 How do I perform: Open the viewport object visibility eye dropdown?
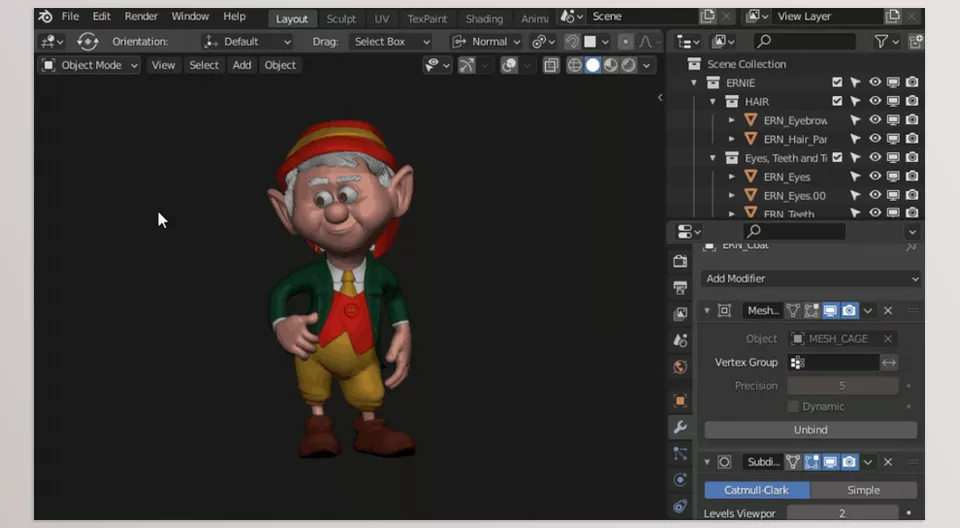pos(437,65)
